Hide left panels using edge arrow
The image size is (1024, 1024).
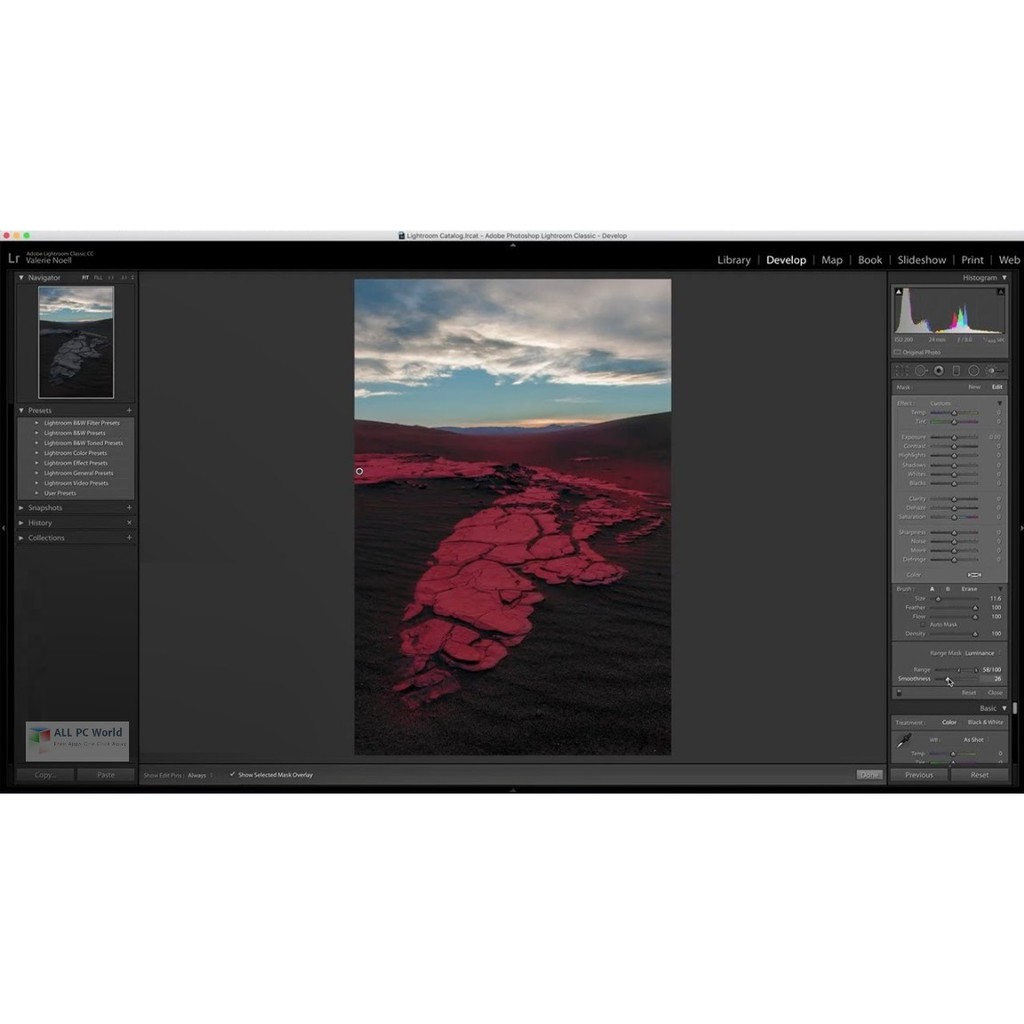tap(3, 528)
